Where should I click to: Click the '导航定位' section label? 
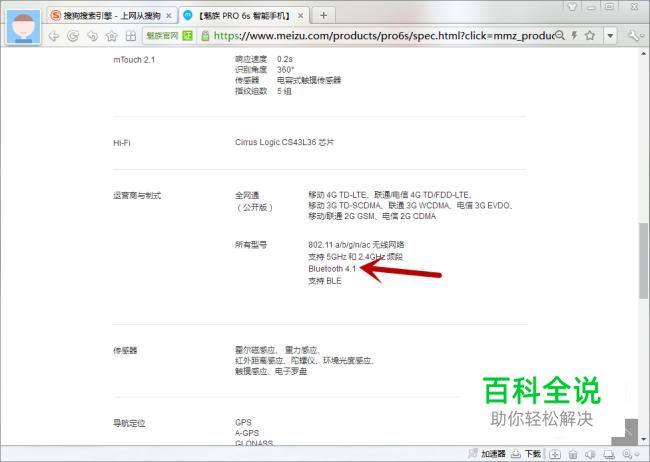point(129,423)
